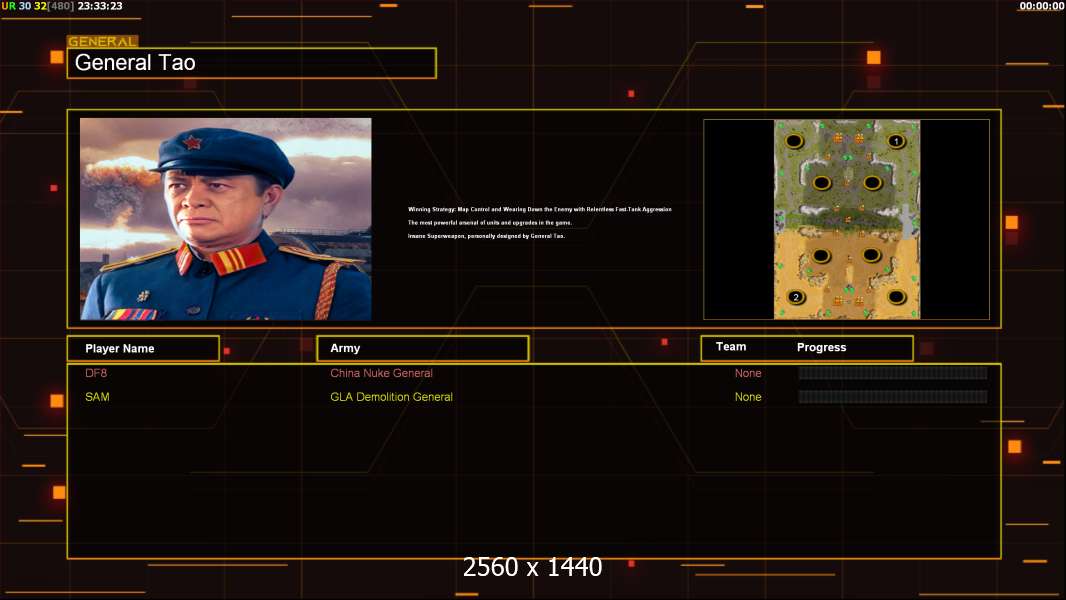
Task: Click the 23:33:23 clock readout
Action: point(100,6)
